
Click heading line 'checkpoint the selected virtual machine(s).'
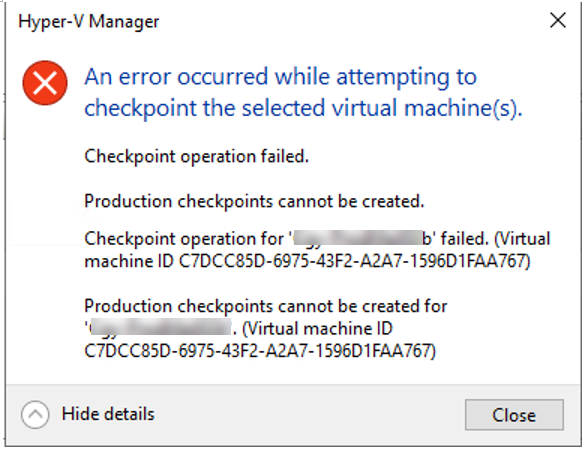(303, 109)
